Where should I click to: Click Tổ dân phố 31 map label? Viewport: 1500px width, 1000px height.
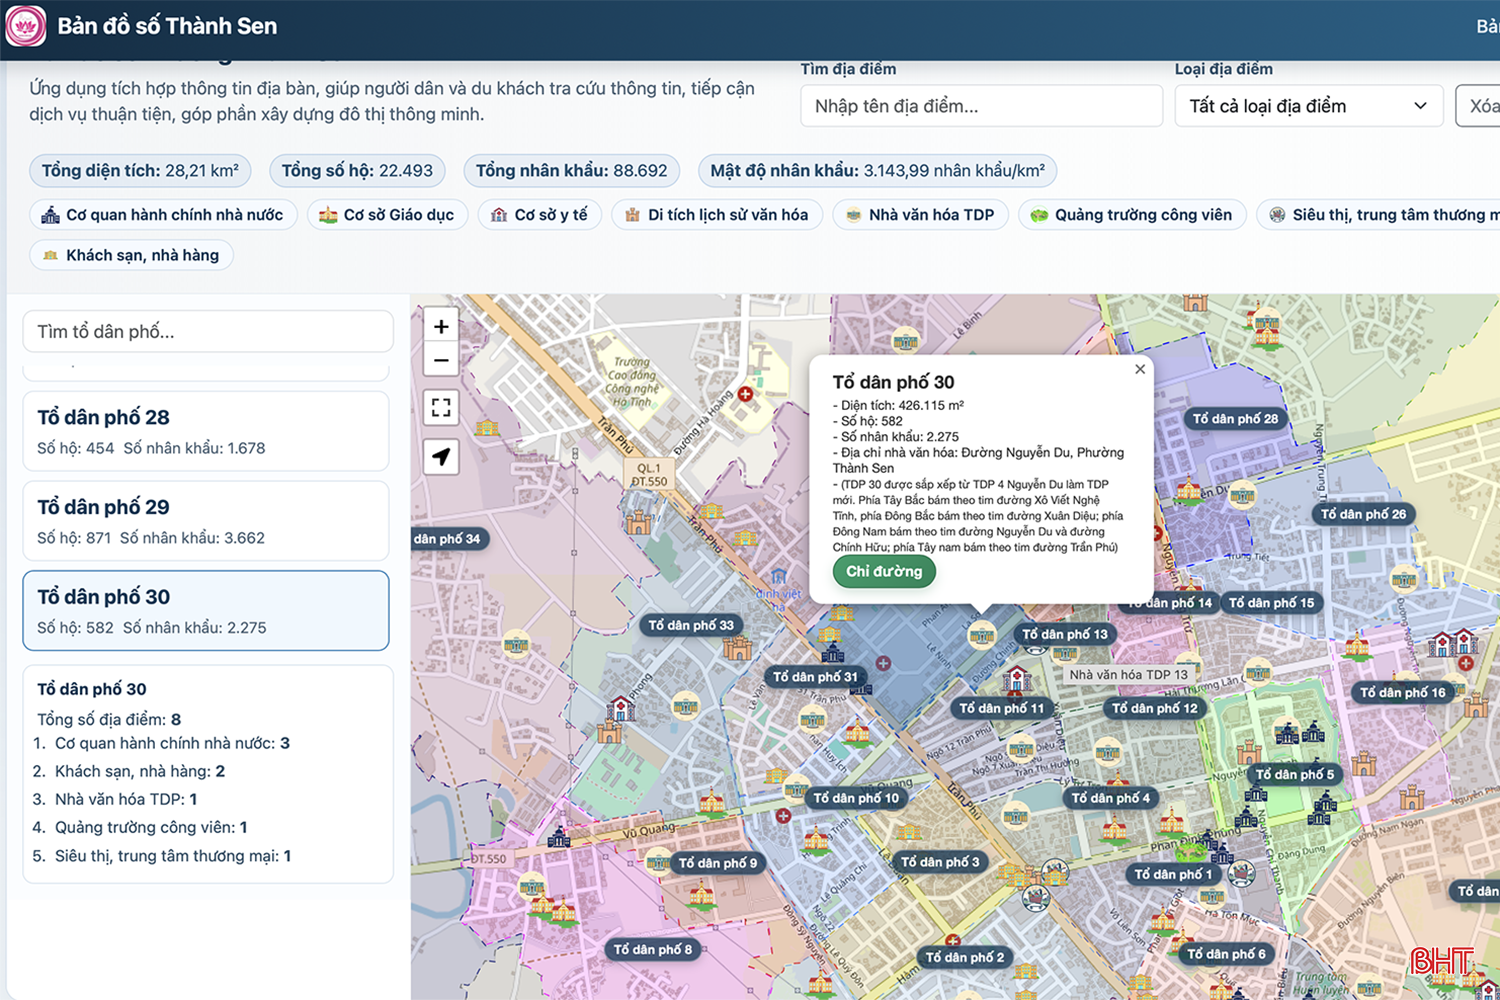point(815,677)
